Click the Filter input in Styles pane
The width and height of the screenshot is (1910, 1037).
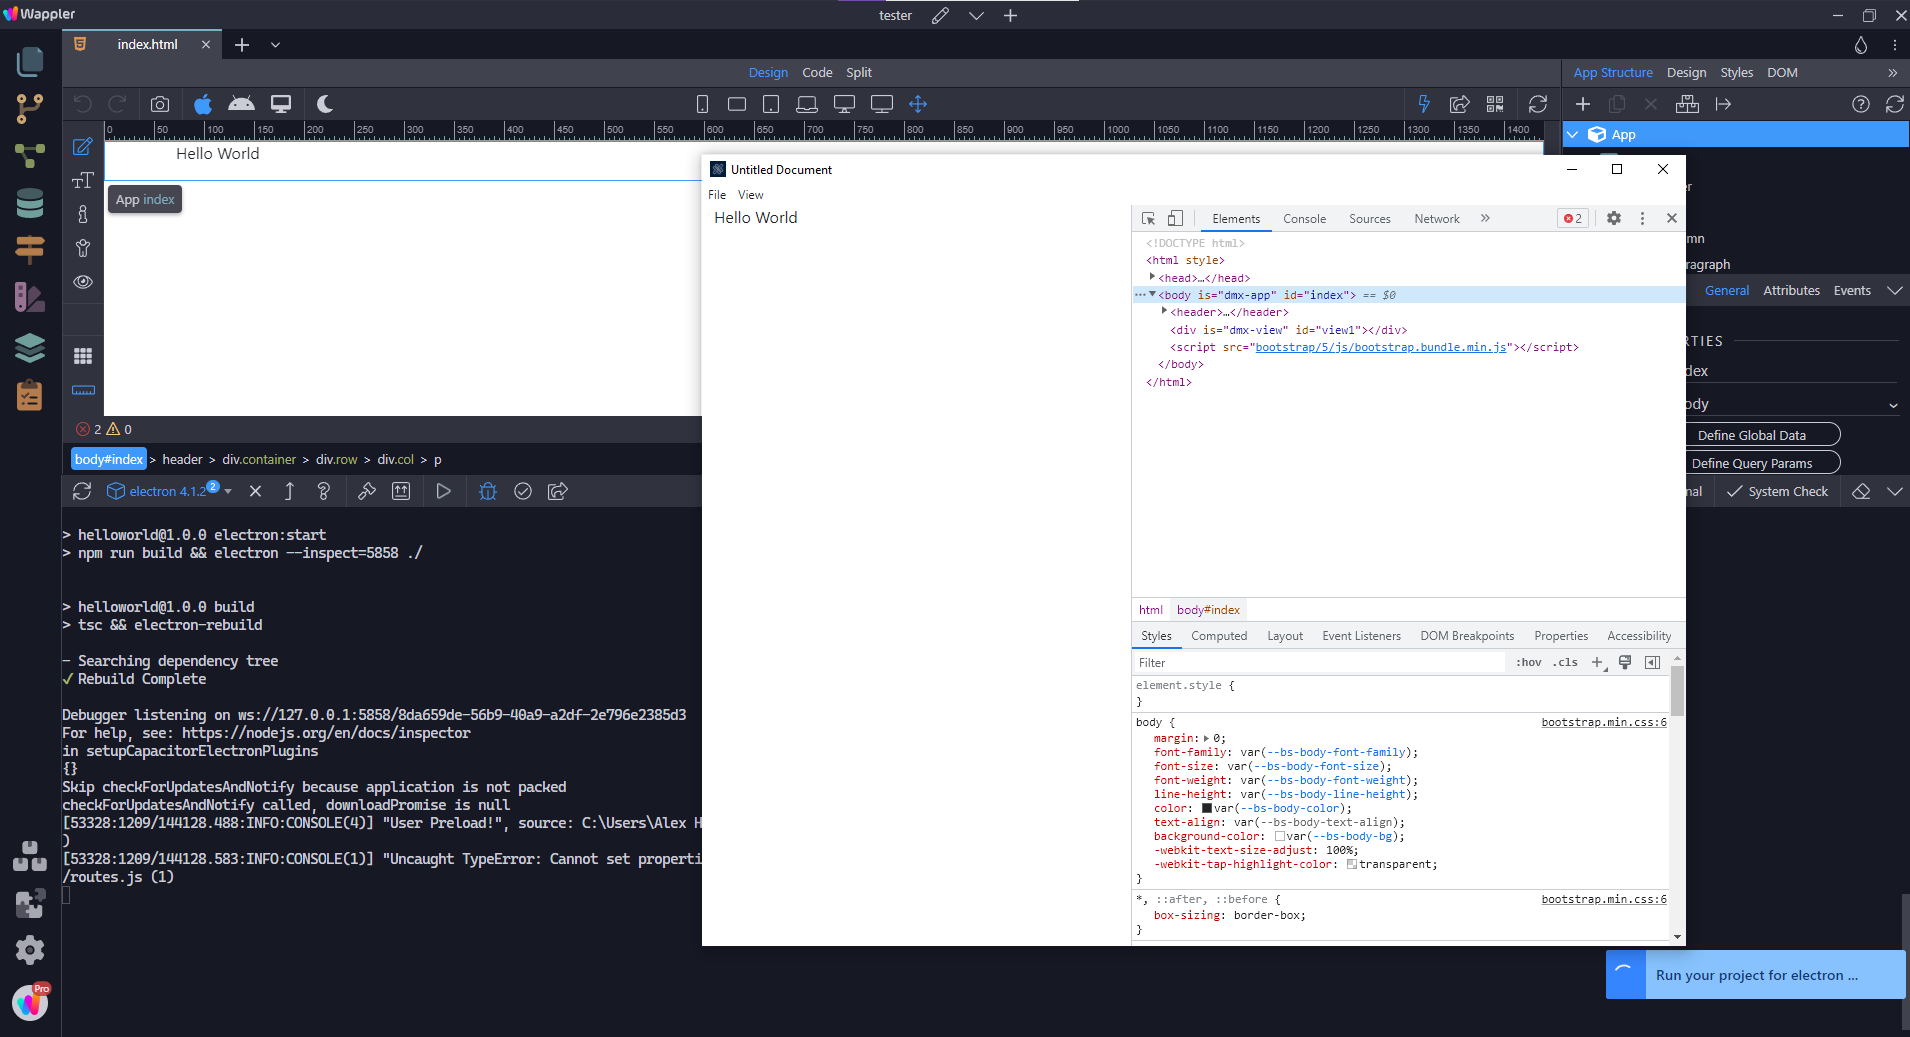click(1318, 662)
